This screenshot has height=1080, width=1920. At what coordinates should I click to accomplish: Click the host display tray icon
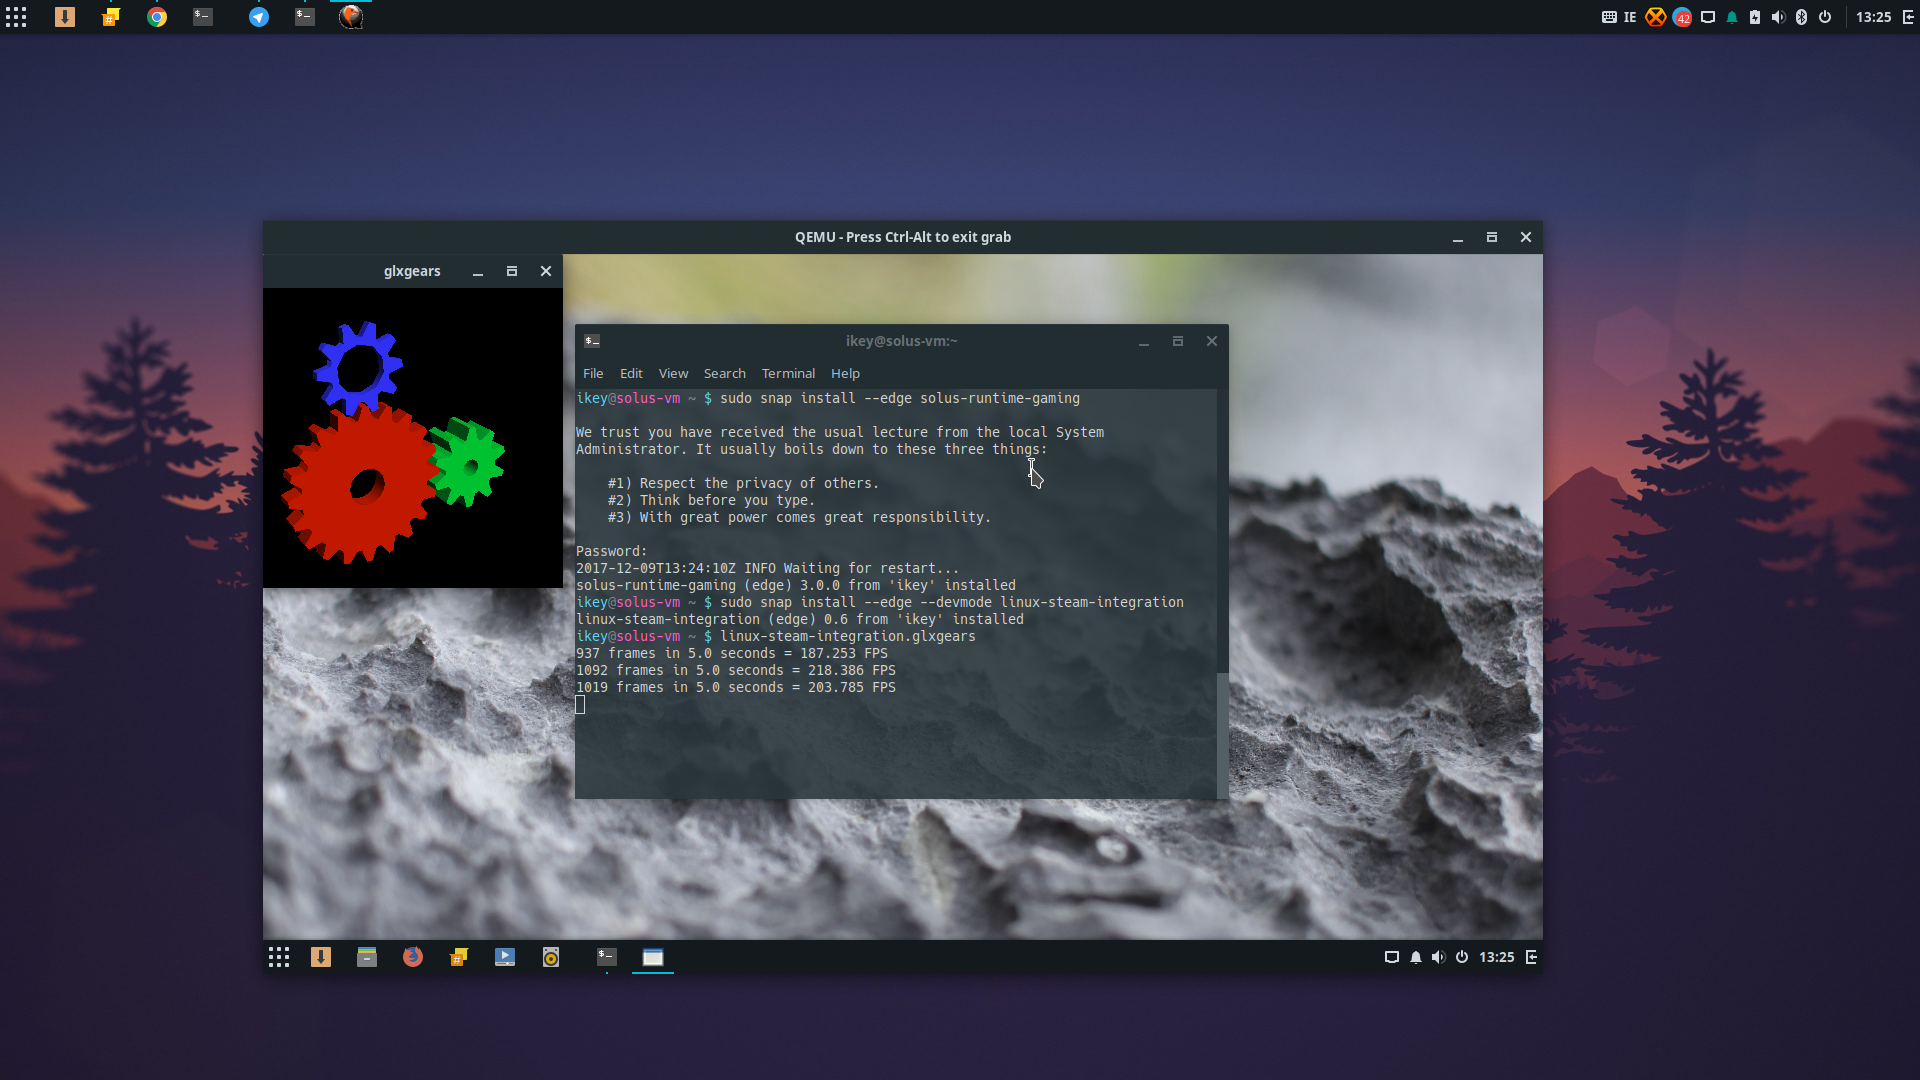click(x=1708, y=17)
